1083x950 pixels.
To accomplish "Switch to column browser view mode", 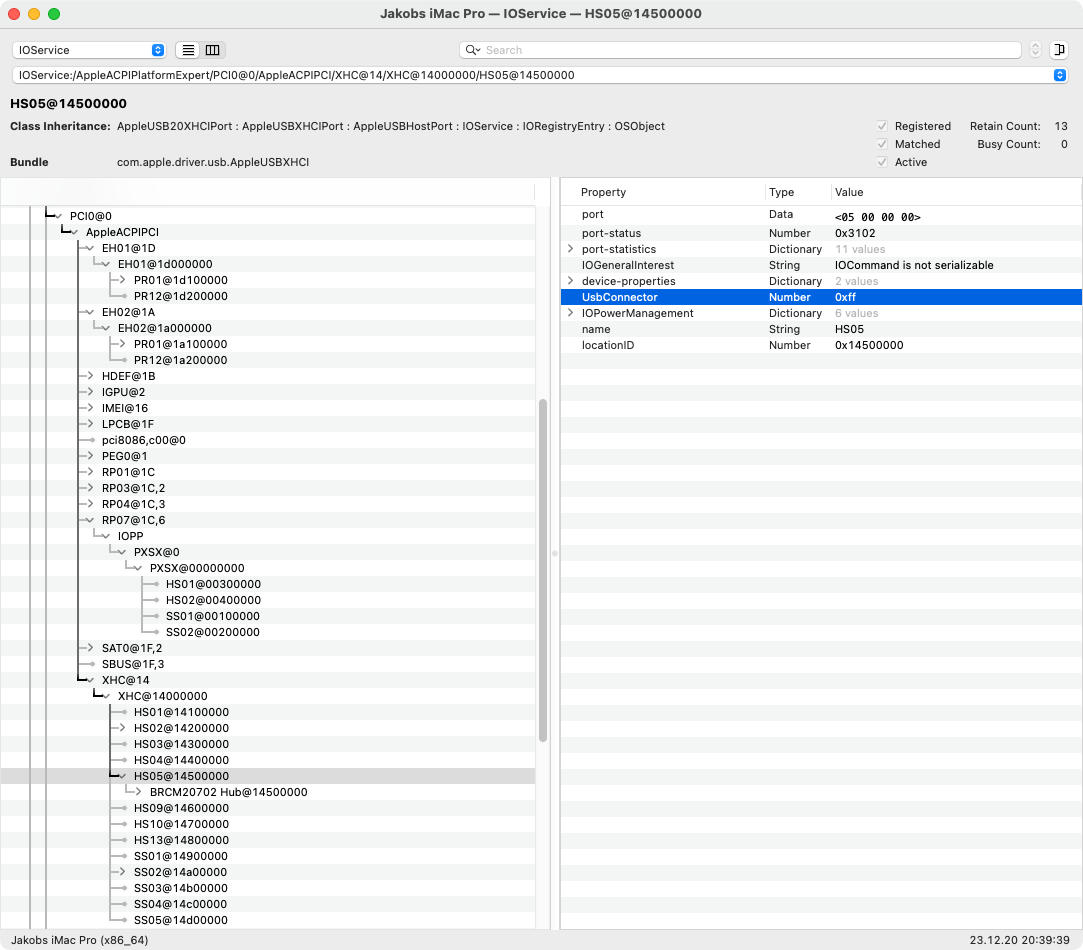I will point(212,50).
